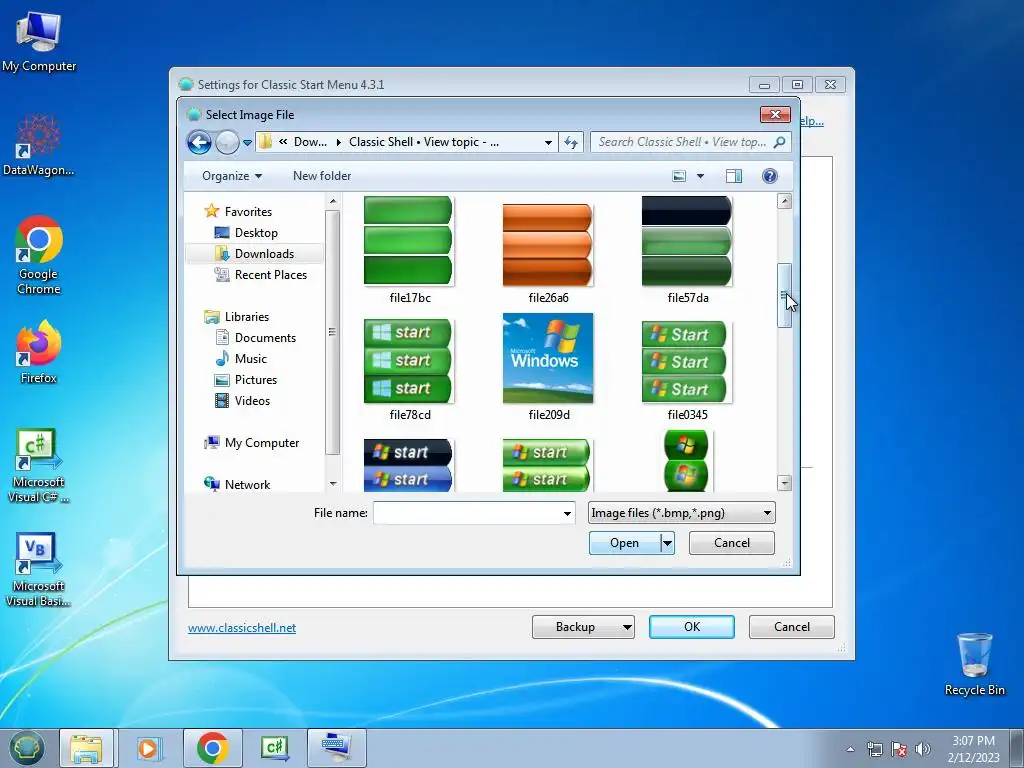Open Microsoft Visual Basic desktop shortcut
This screenshot has height=768, width=1024.
coord(39,570)
